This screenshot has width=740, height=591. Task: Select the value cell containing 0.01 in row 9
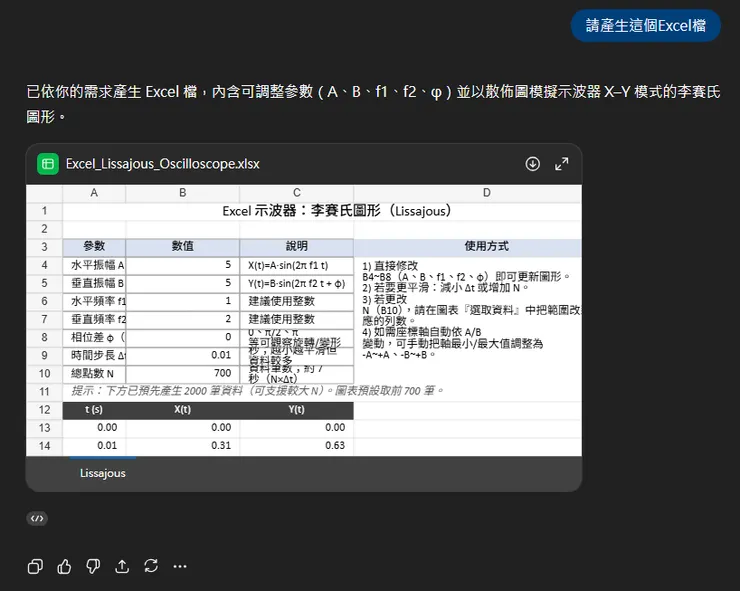[x=183, y=355]
